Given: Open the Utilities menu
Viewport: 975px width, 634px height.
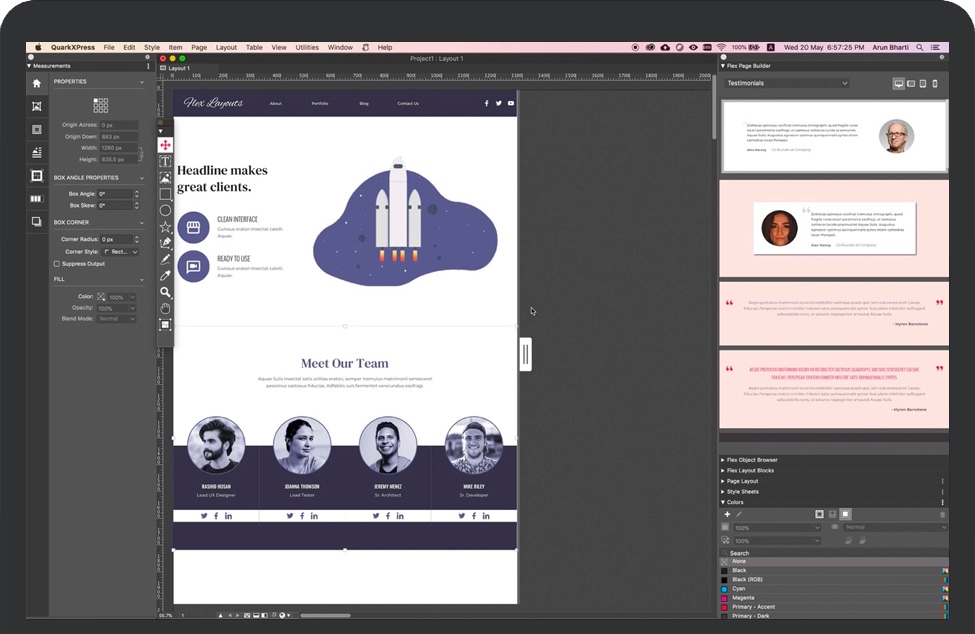Looking at the screenshot, I should (x=307, y=47).
